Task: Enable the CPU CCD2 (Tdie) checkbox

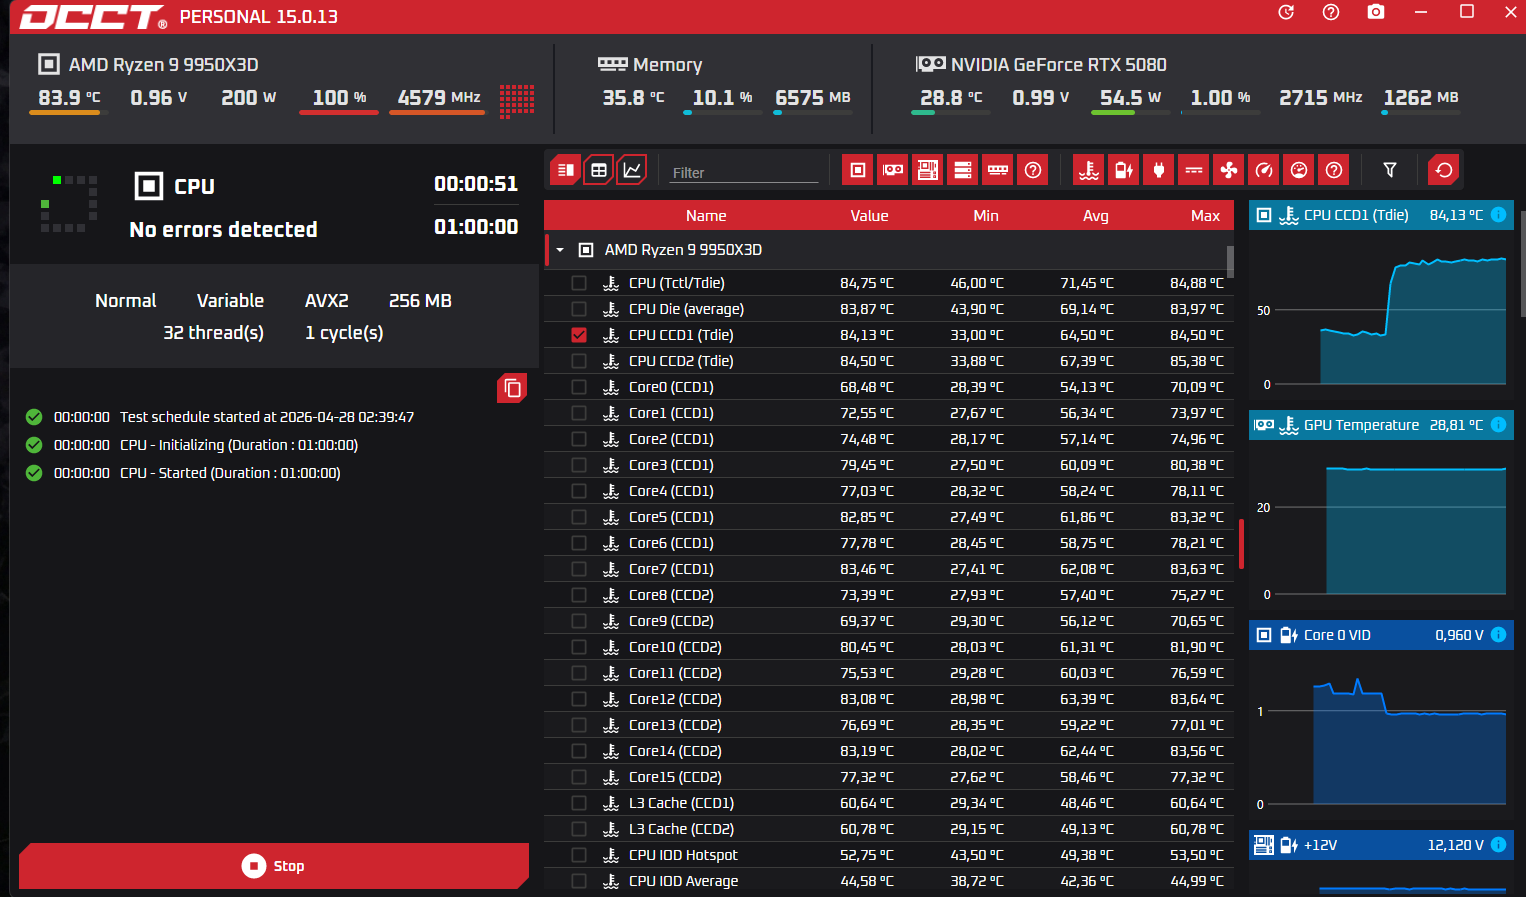Action: (579, 361)
